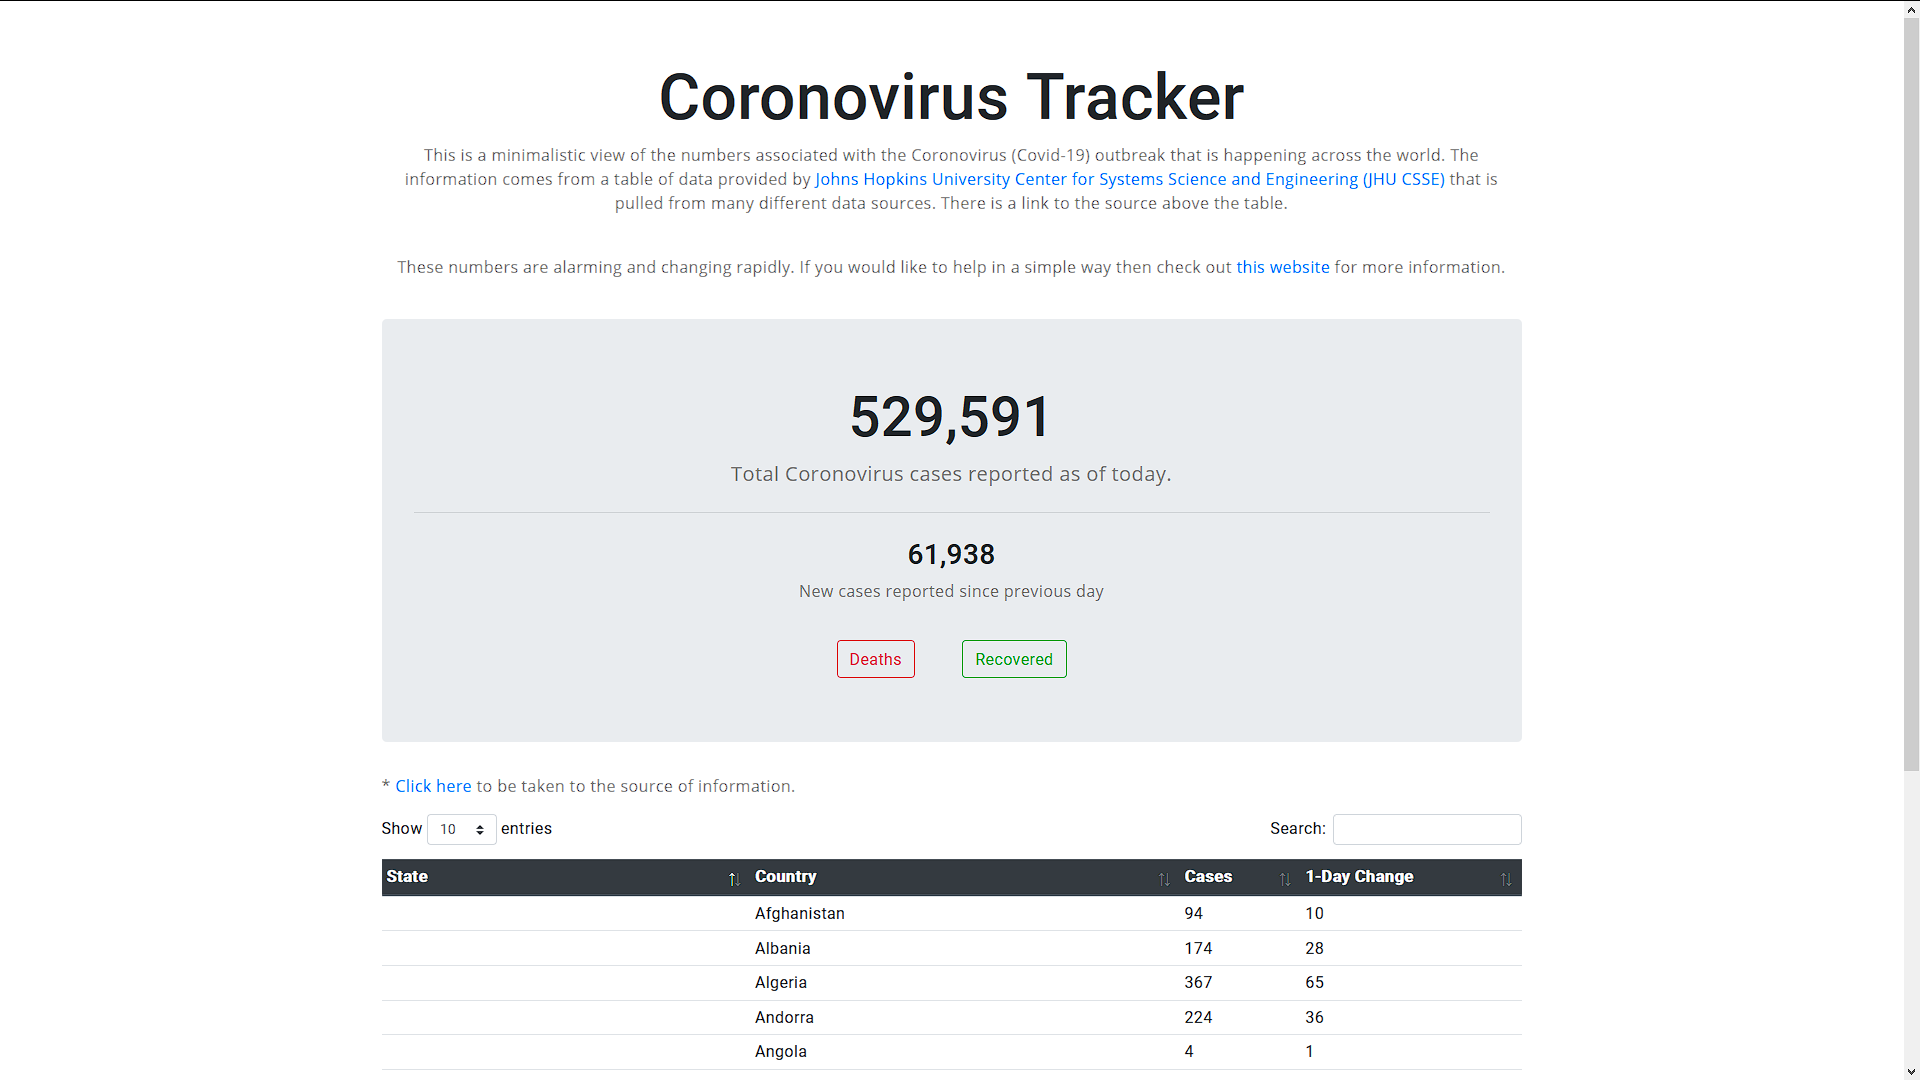Open the 'this website' help link
1920x1080 pixels.
1283,267
